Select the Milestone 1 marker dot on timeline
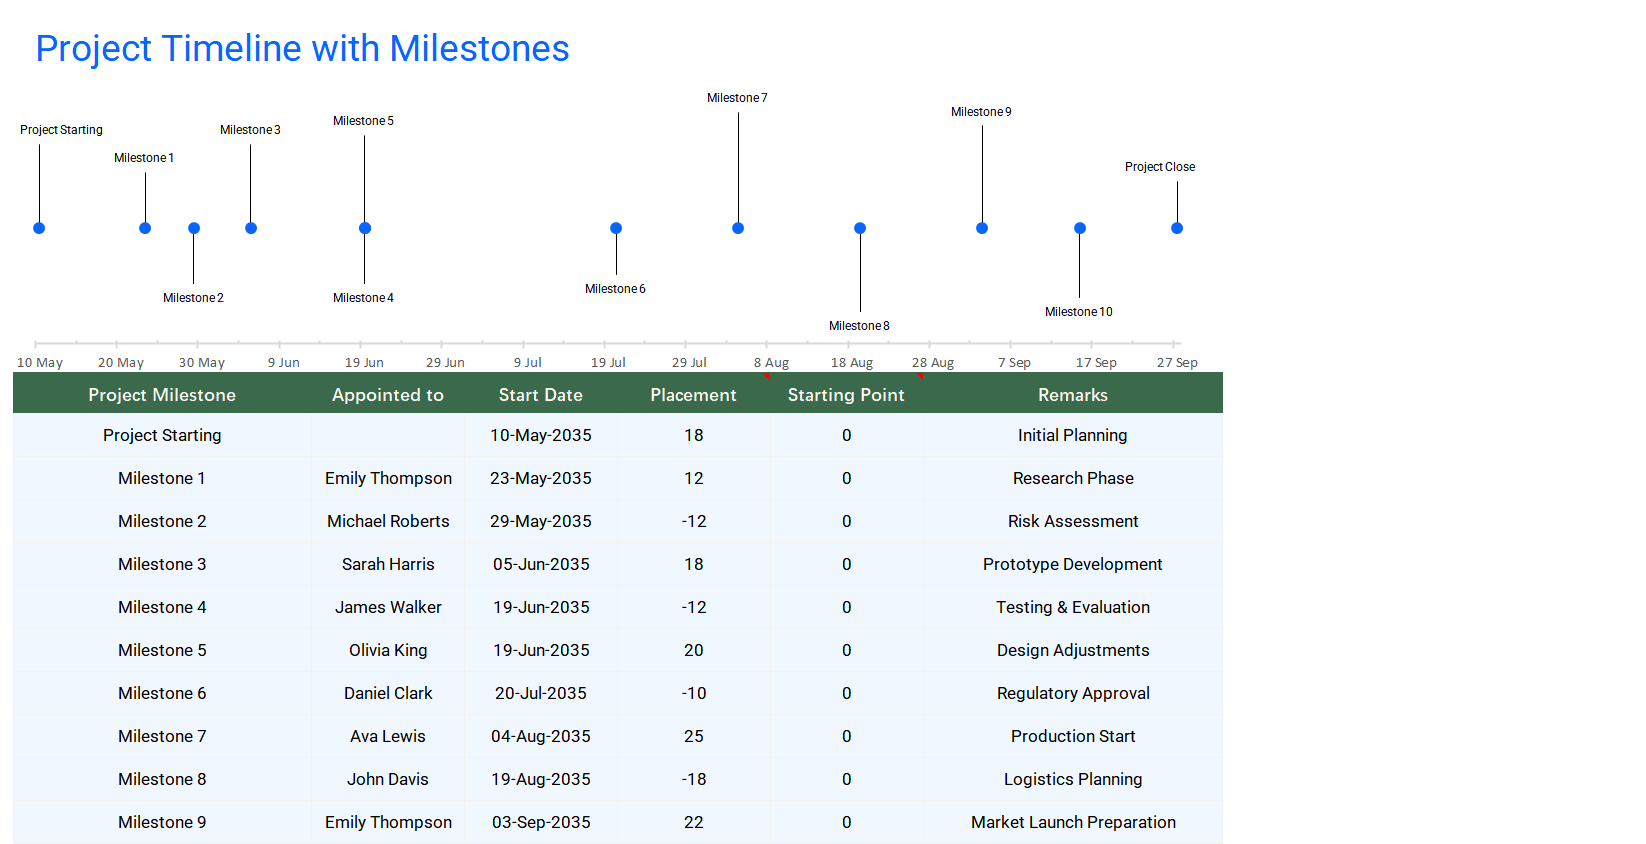This screenshot has width=1646, height=844. [145, 228]
